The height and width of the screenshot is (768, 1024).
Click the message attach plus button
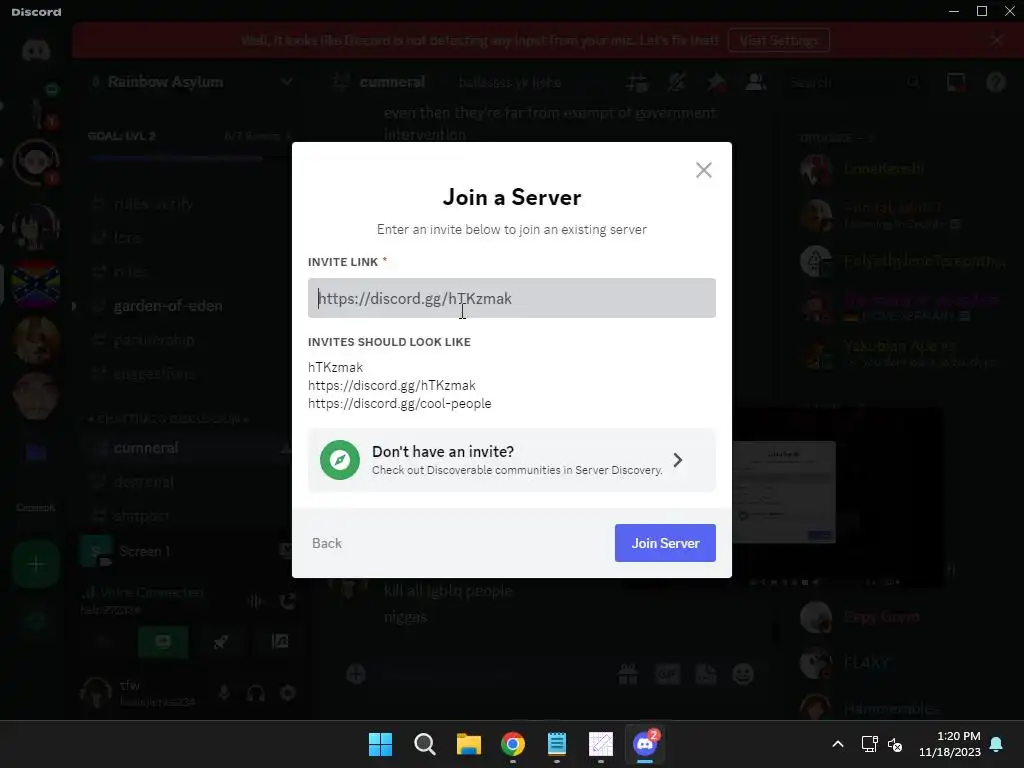click(356, 674)
